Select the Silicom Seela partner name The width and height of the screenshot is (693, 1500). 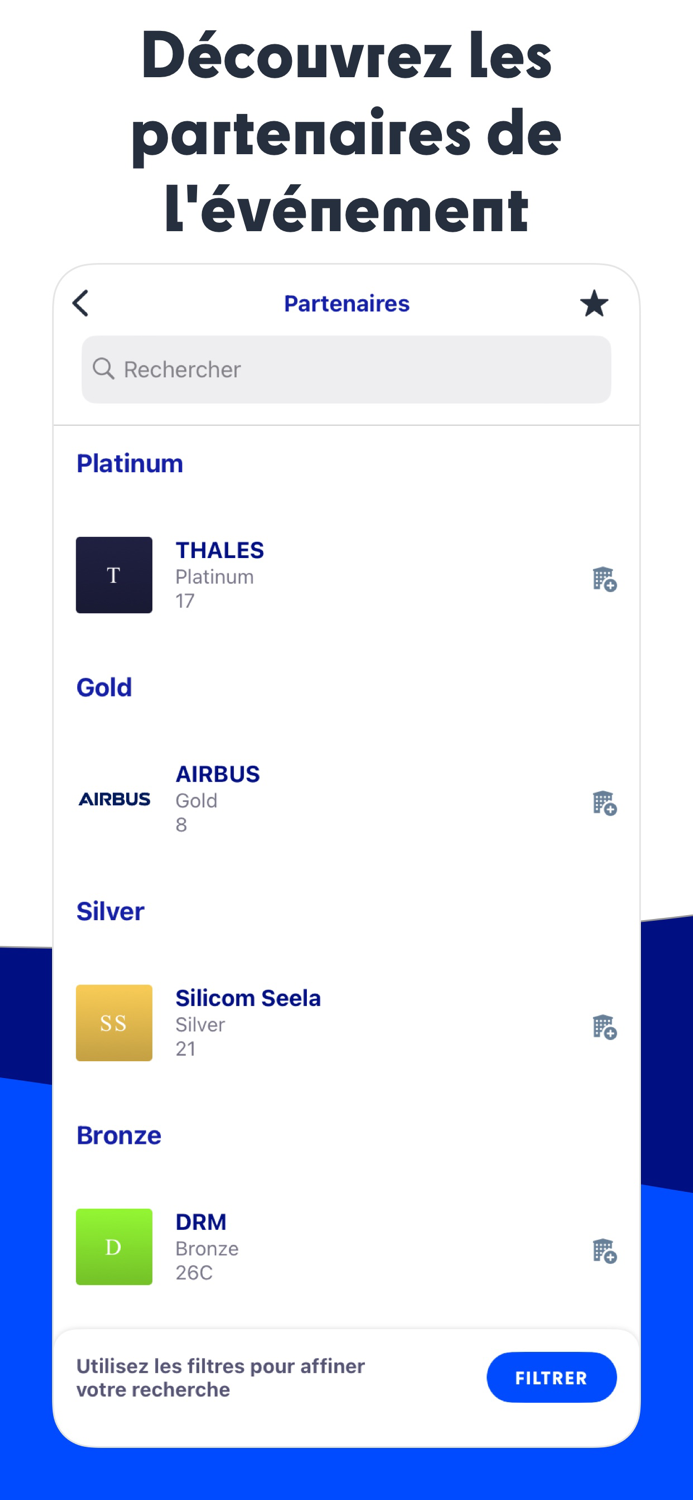(248, 998)
